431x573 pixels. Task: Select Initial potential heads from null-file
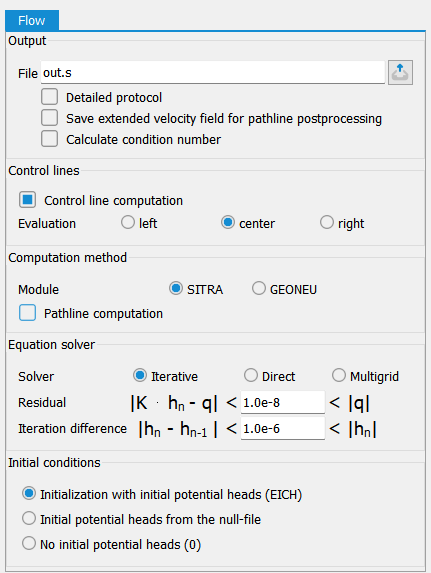[29, 519]
